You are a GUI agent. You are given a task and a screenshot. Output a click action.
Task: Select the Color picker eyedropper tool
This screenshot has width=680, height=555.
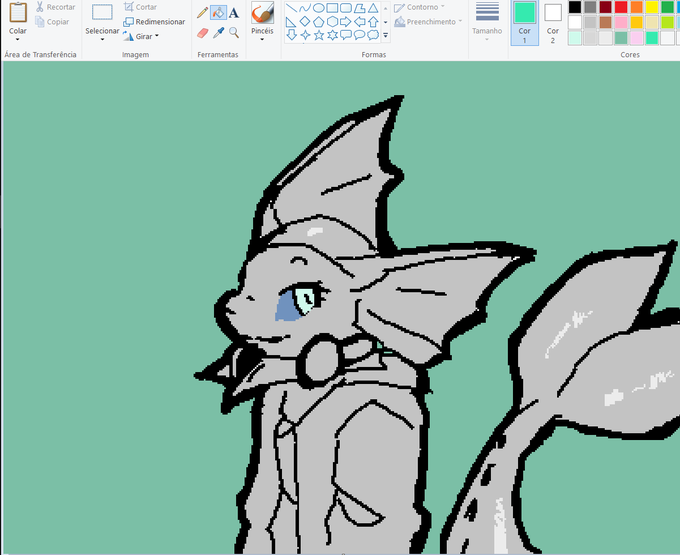(218, 33)
